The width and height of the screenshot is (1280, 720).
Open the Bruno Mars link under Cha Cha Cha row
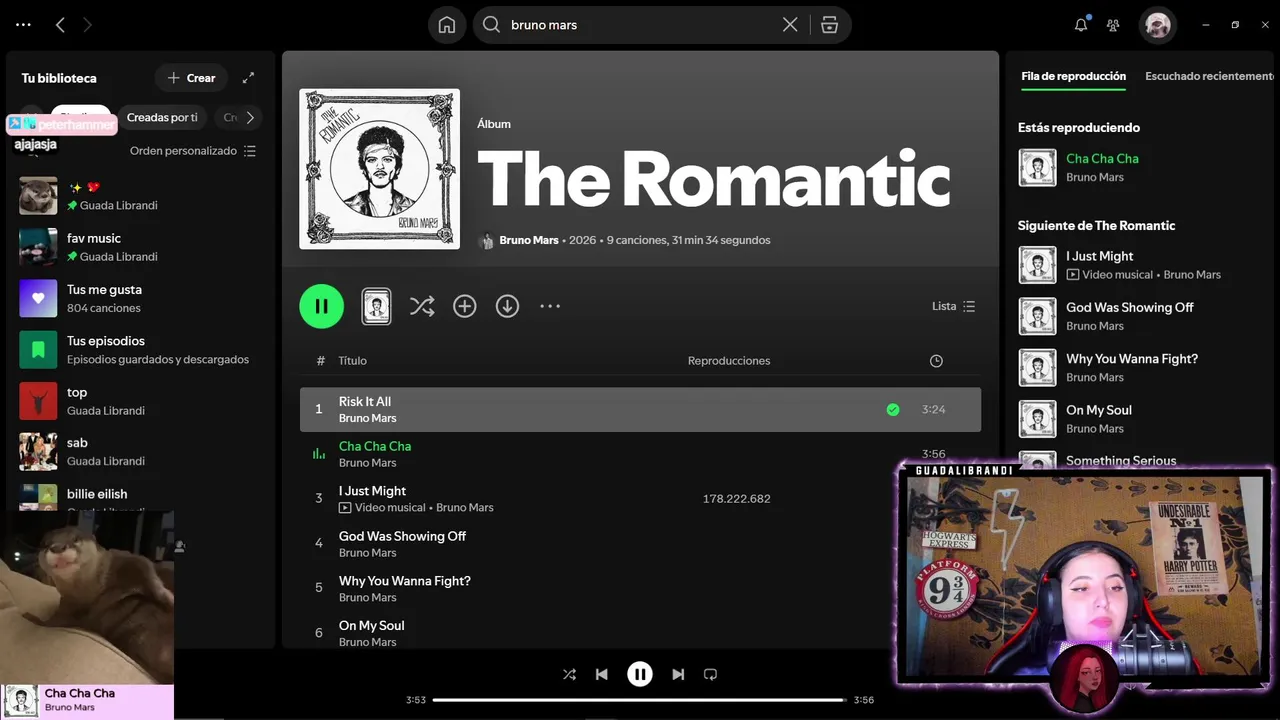coord(367,463)
